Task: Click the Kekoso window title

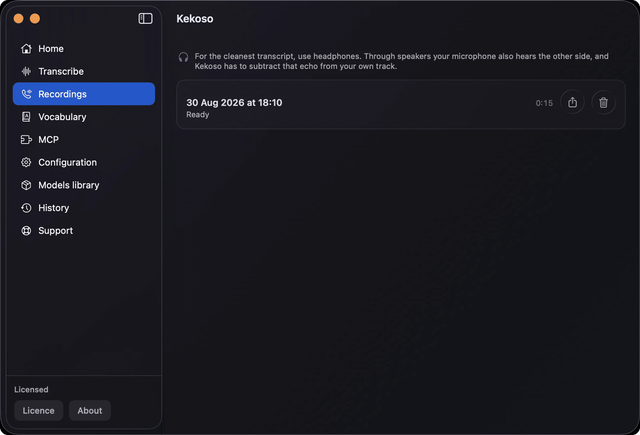Action: [x=195, y=19]
